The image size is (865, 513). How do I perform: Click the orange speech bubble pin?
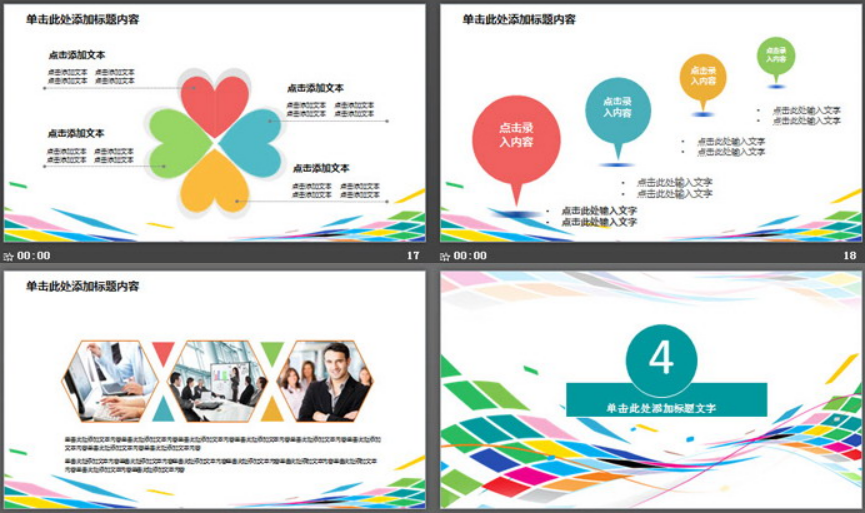[703, 78]
